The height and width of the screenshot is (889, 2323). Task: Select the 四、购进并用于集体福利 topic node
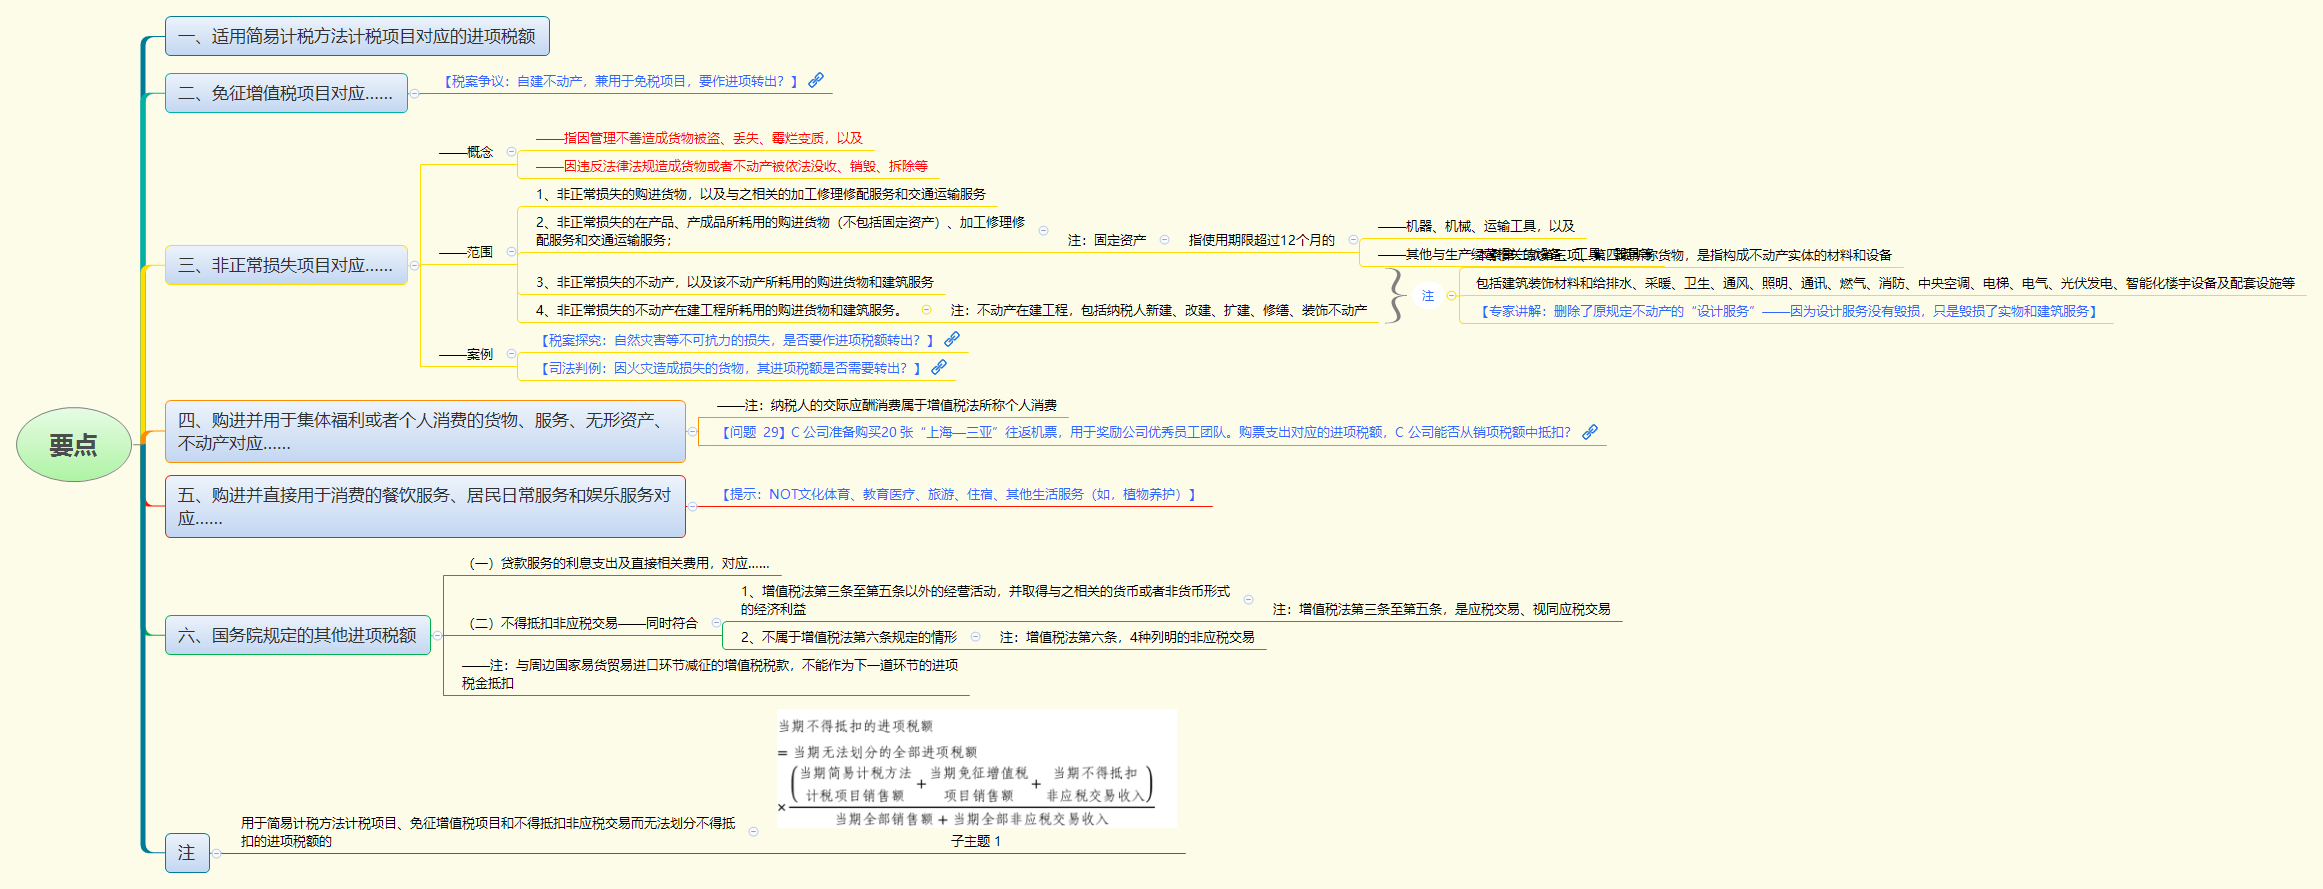(425, 432)
